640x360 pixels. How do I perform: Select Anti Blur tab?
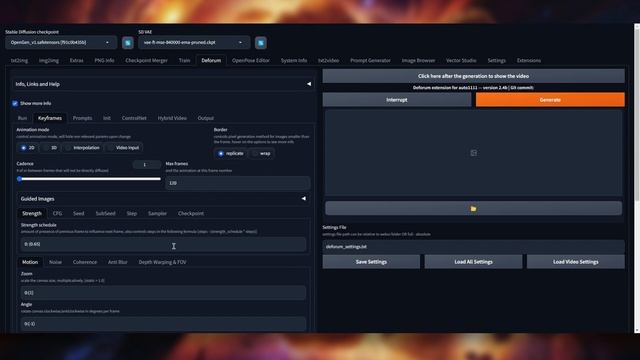[118, 262]
